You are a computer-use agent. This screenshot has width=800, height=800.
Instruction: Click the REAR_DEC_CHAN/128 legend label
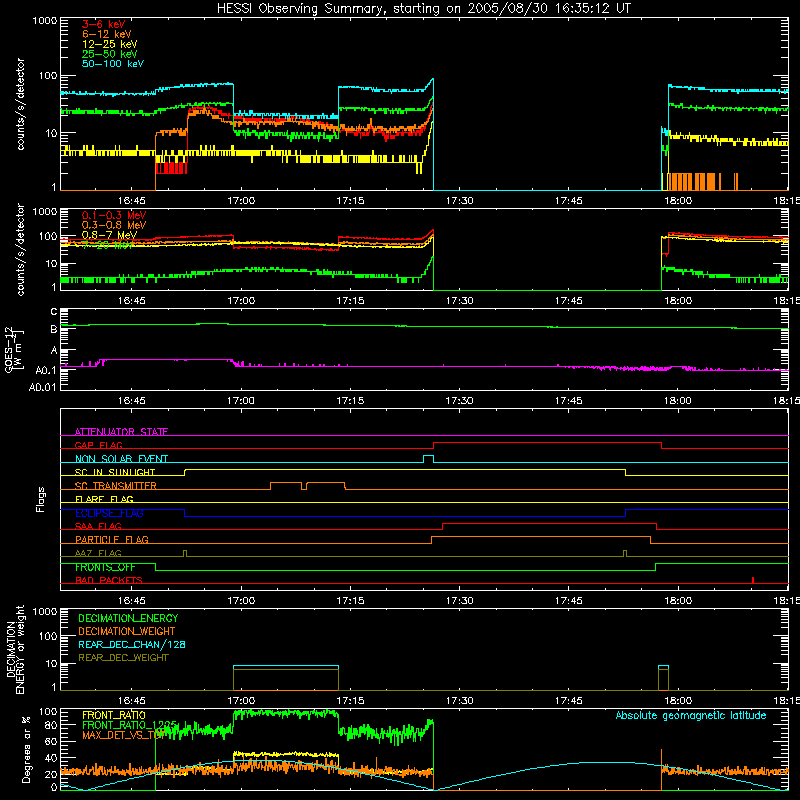[x=132, y=644]
